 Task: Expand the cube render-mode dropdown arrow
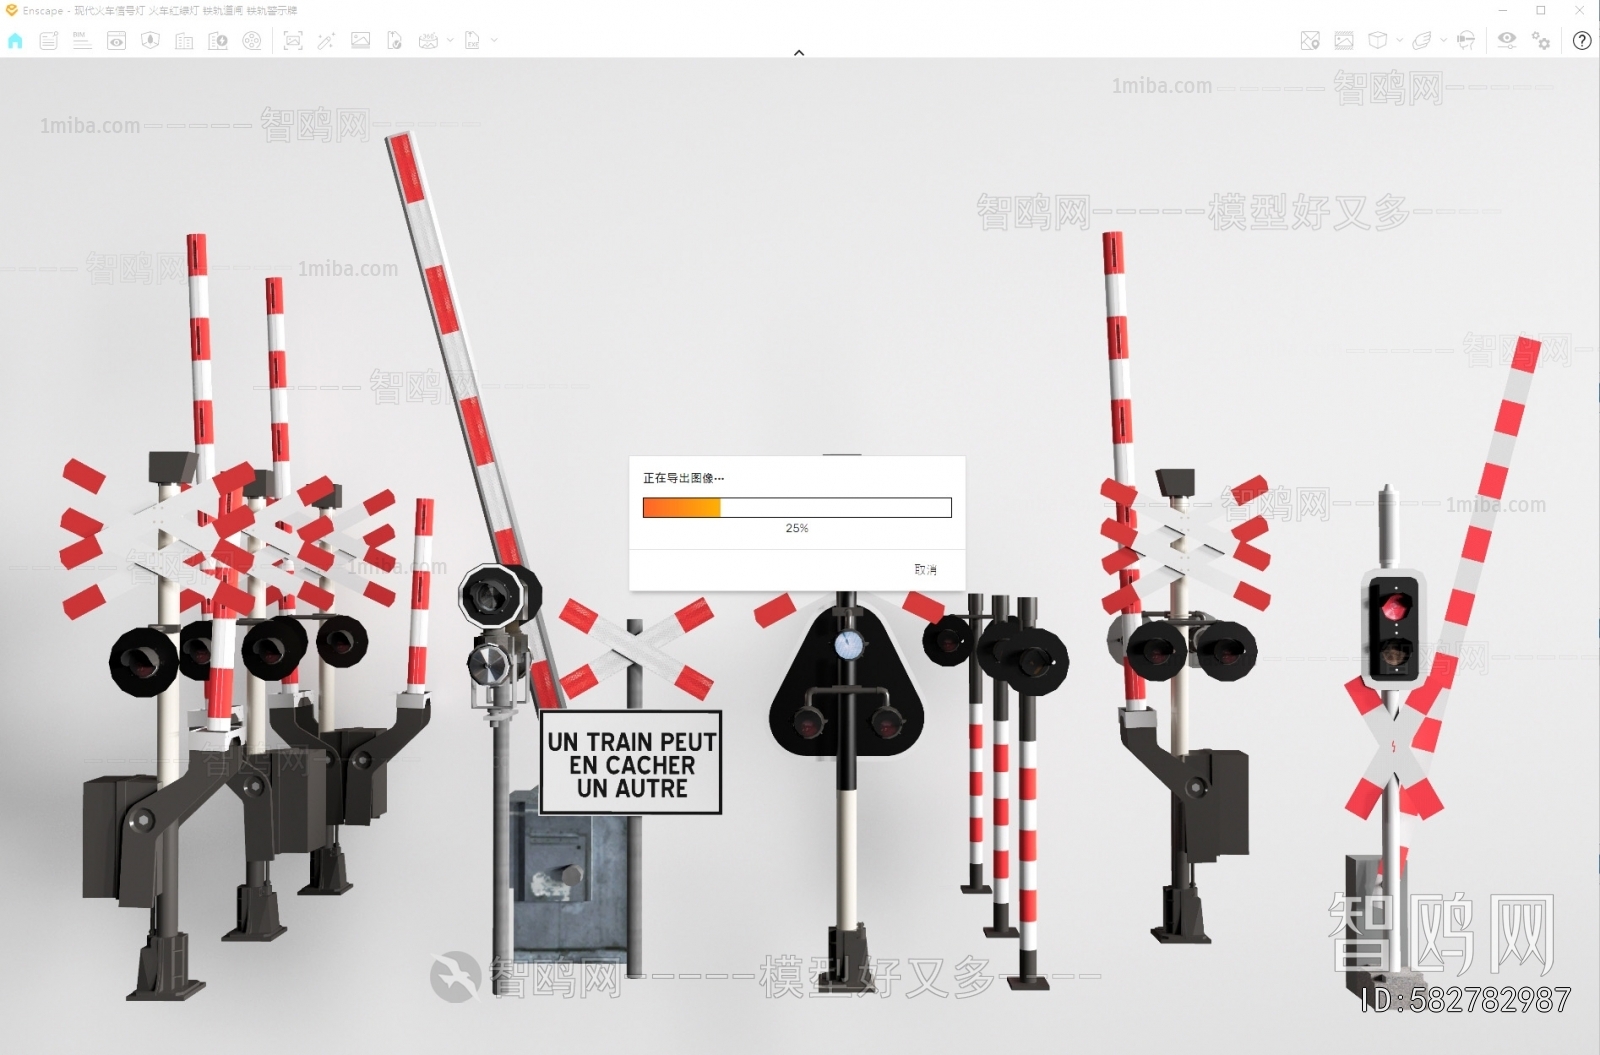pyautogui.click(x=1399, y=41)
